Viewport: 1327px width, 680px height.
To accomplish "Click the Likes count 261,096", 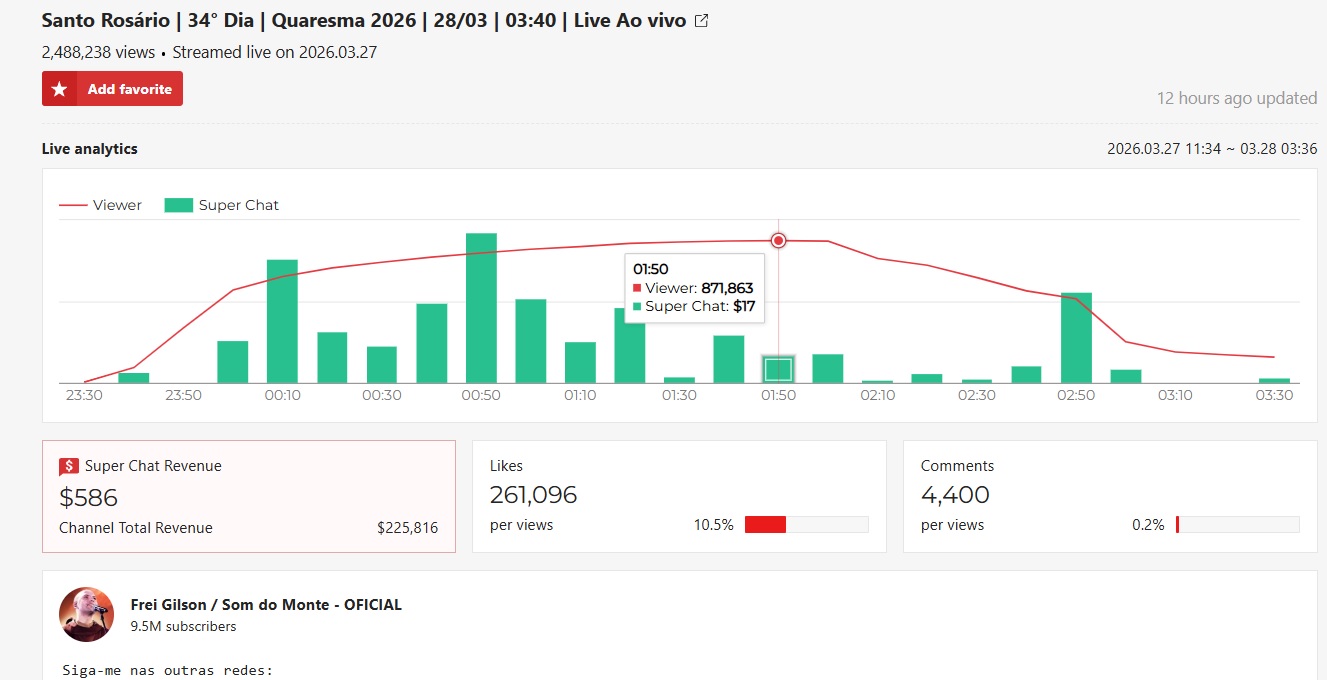I will [x=533, y=495].
